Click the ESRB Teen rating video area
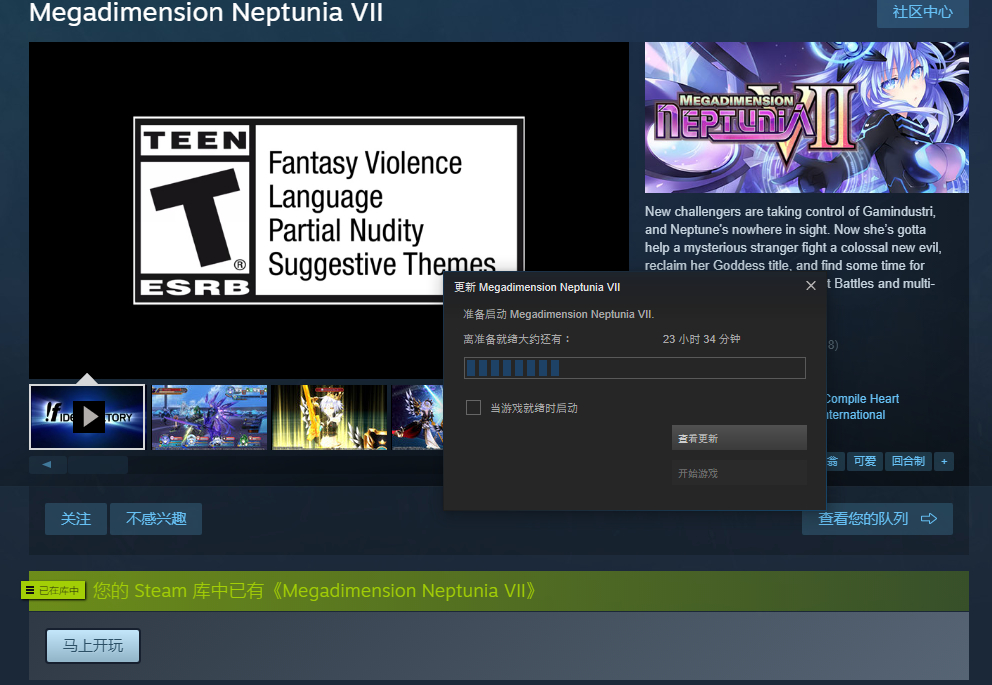Screen dimensions: 992x685 click(x=329, y=210)
